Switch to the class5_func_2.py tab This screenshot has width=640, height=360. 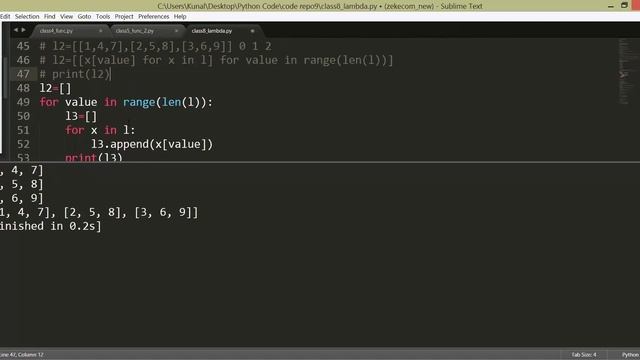click(x=135, y=31)
